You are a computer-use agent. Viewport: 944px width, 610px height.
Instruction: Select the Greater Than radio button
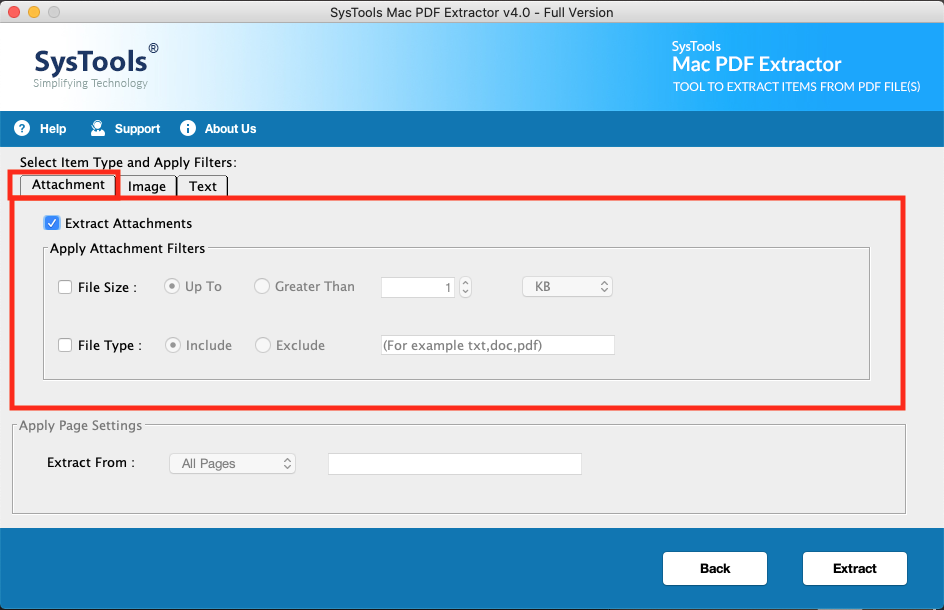click(262, 287)
